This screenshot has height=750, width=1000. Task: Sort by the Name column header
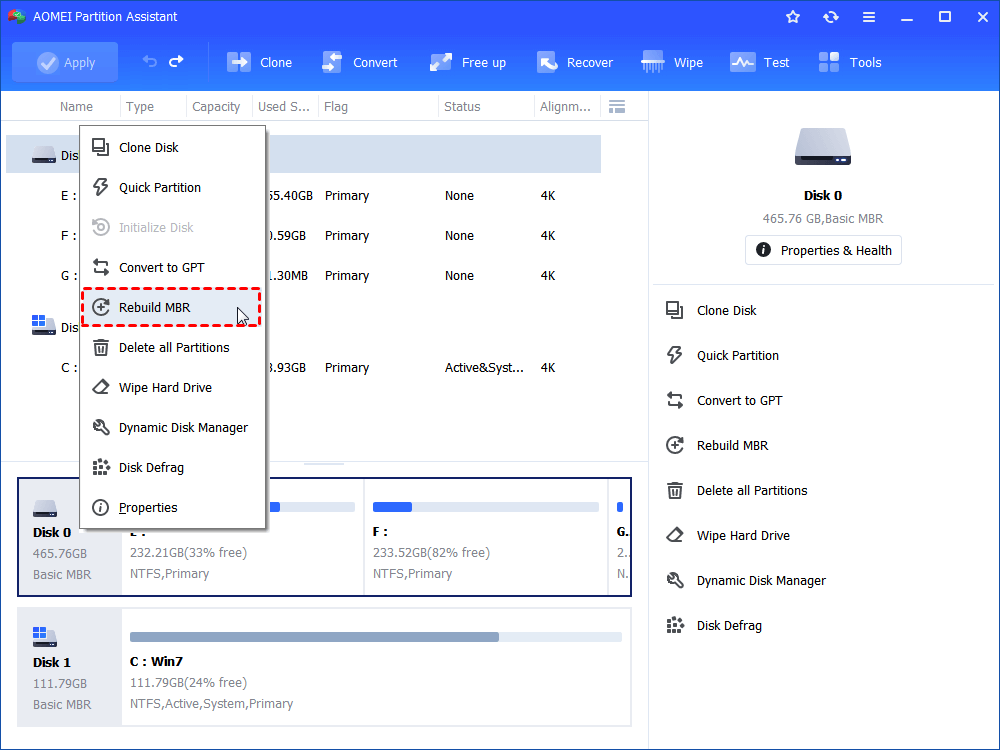[x=76, y=107]
